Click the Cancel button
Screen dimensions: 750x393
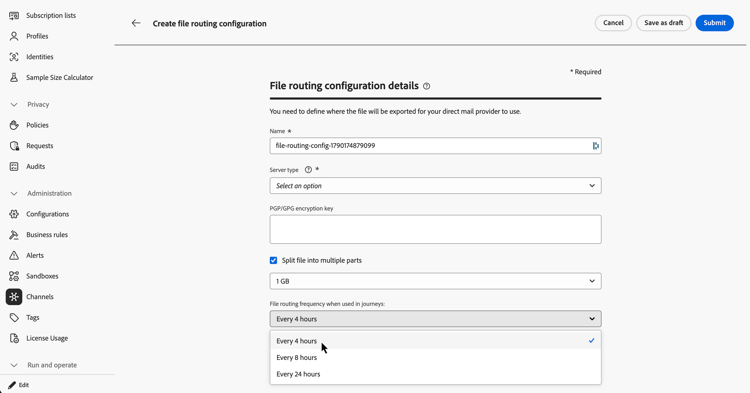tap(613, 23)
